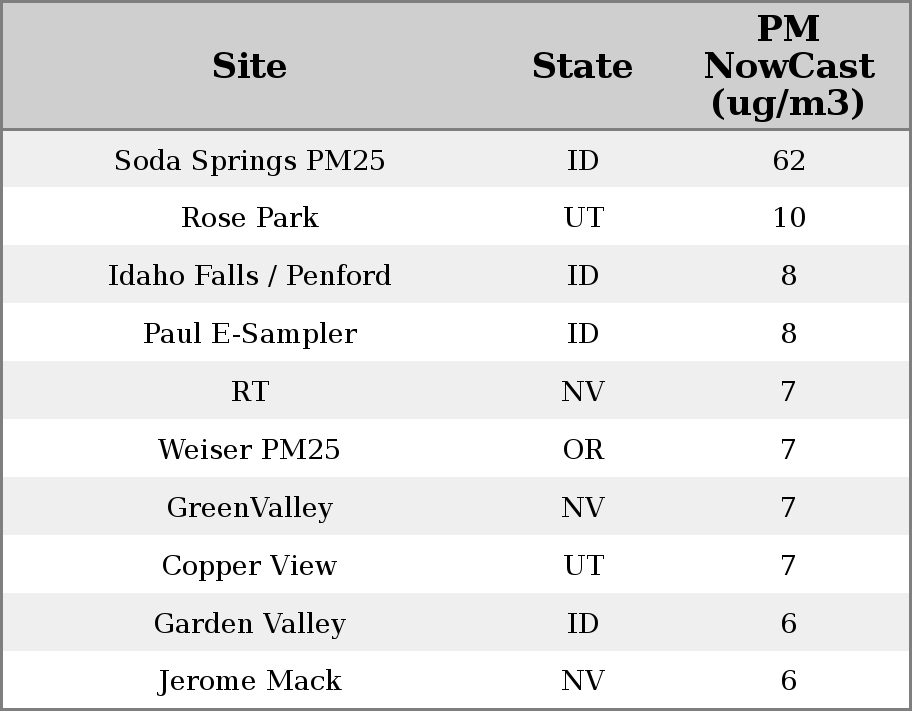Screen dimensions: 912x711
Task: Click the State column header
Action: coord(582,66)
